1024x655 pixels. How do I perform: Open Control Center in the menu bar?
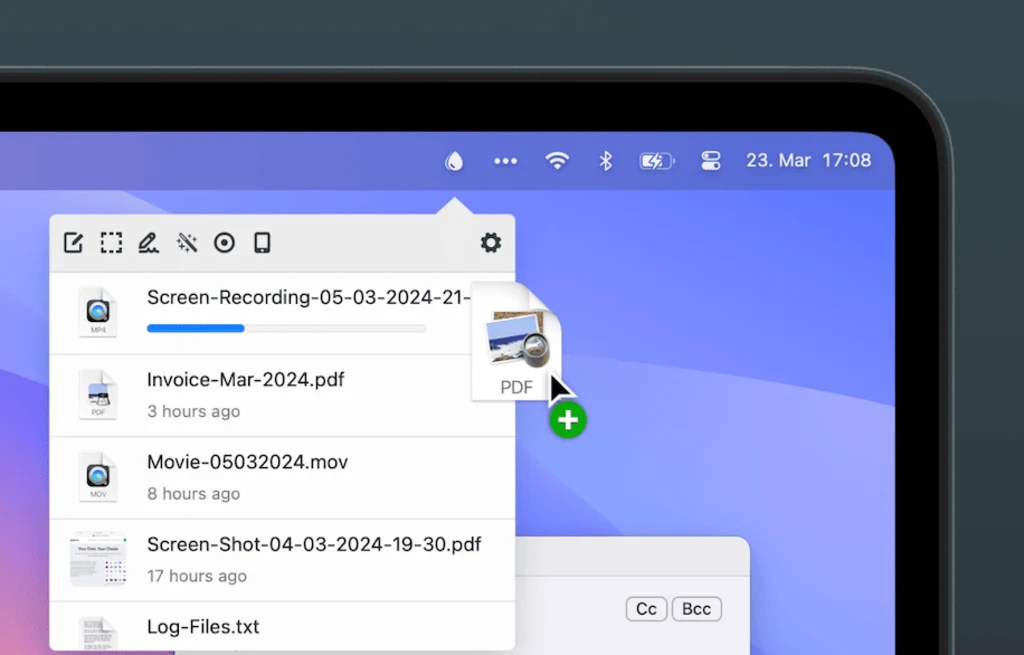pos(711,161)
